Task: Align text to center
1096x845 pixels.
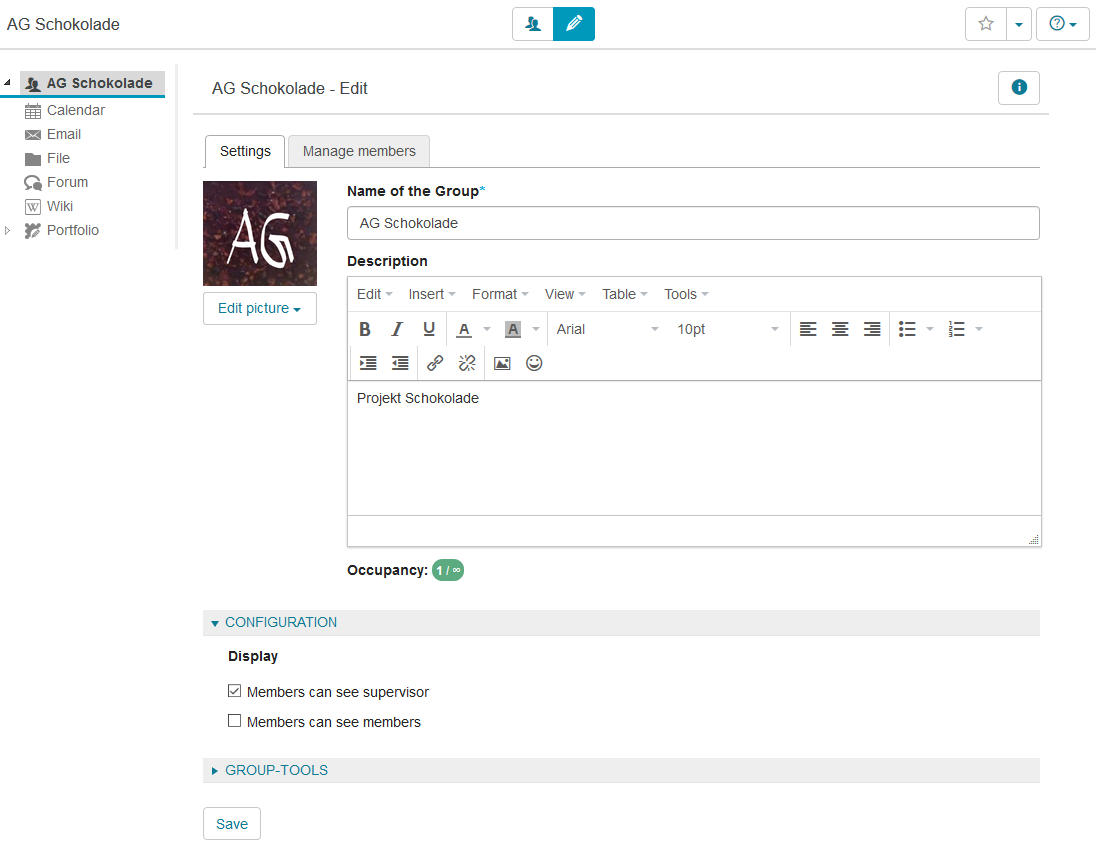Action: 840,329
